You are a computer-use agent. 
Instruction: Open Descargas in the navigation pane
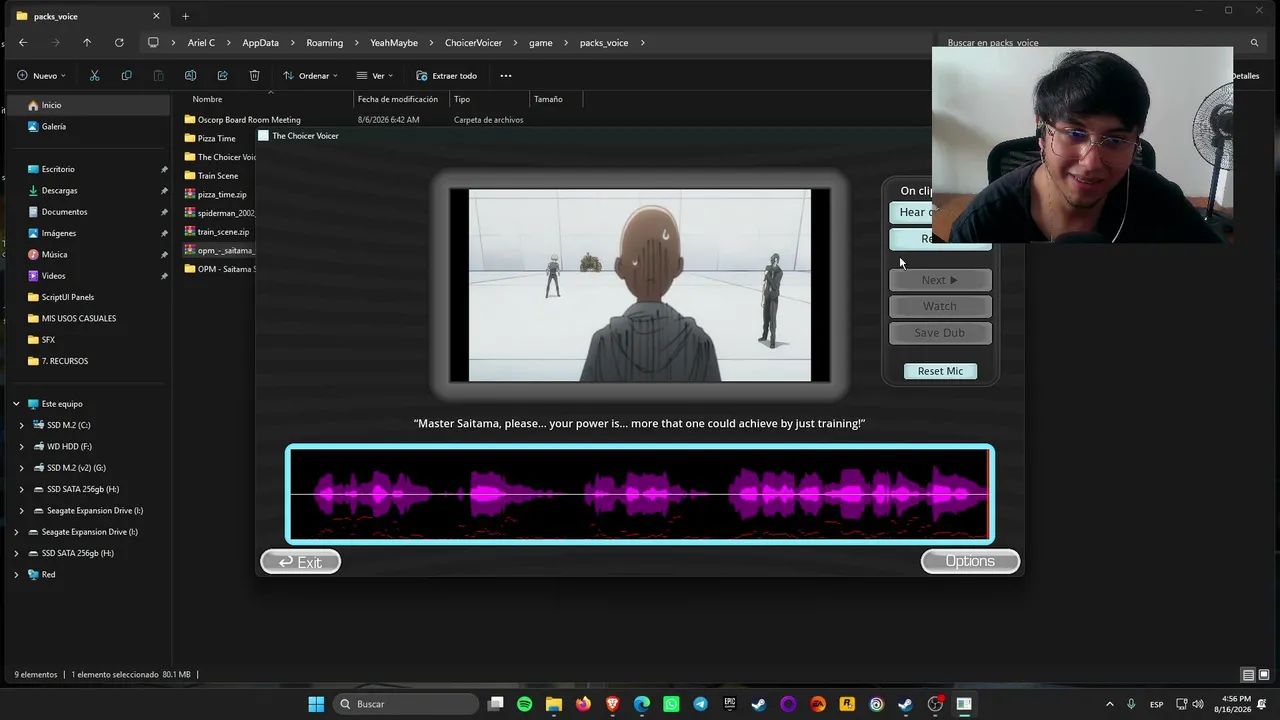point(59,191)
